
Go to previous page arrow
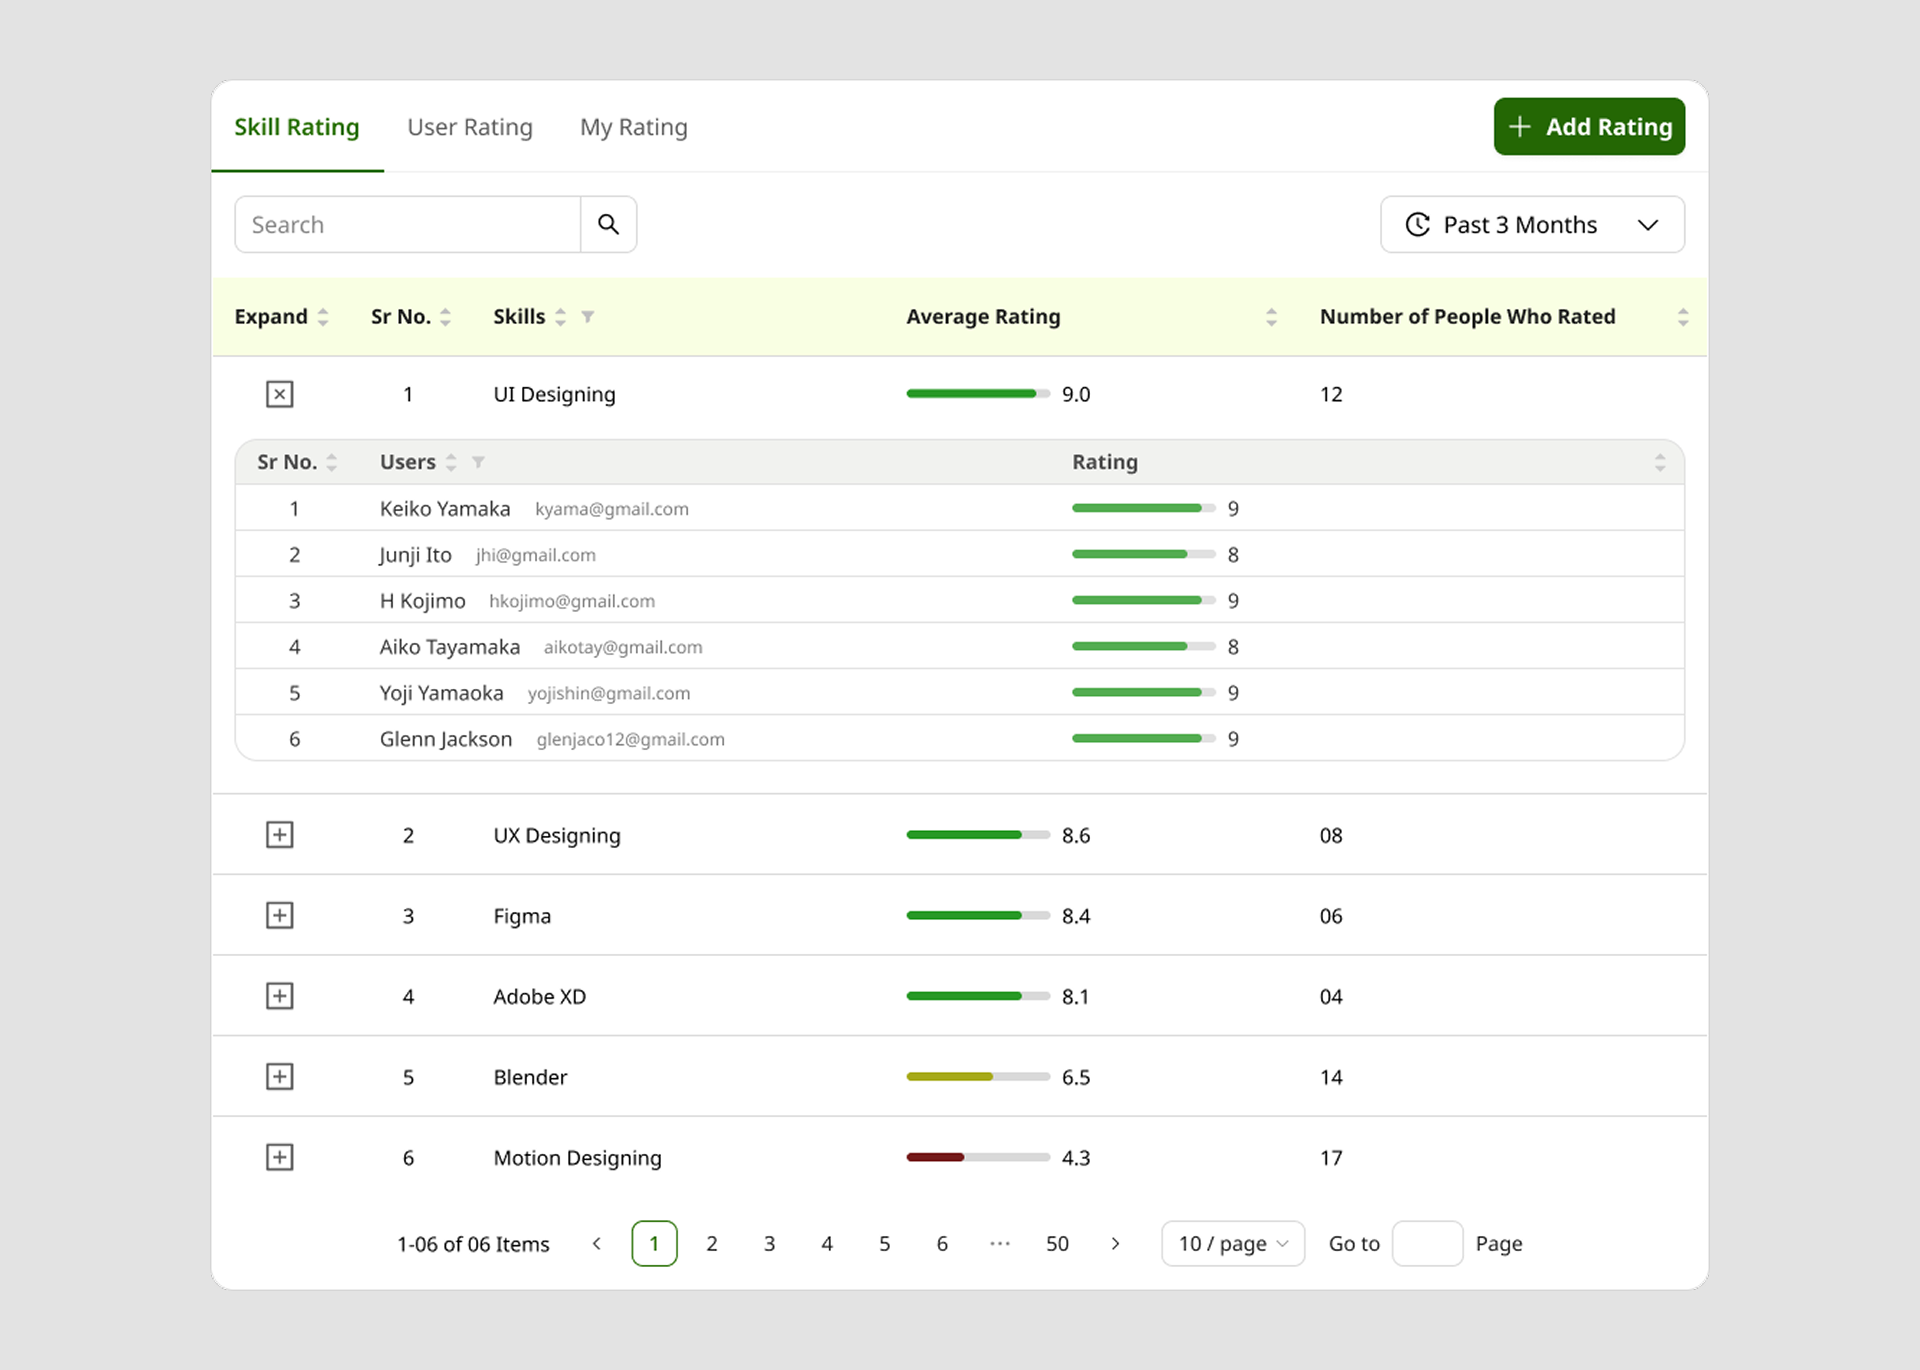(x=597, y=1243)
